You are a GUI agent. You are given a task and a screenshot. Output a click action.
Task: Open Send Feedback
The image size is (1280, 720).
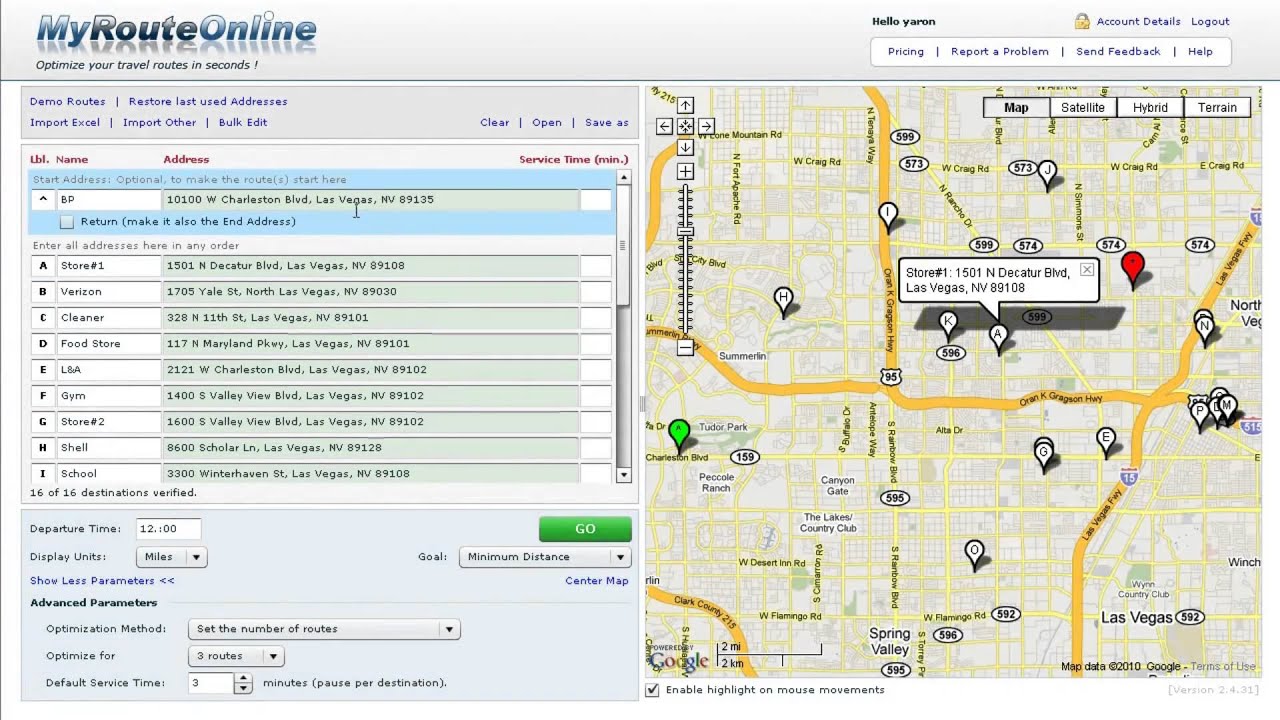(x=1118, y=52)
